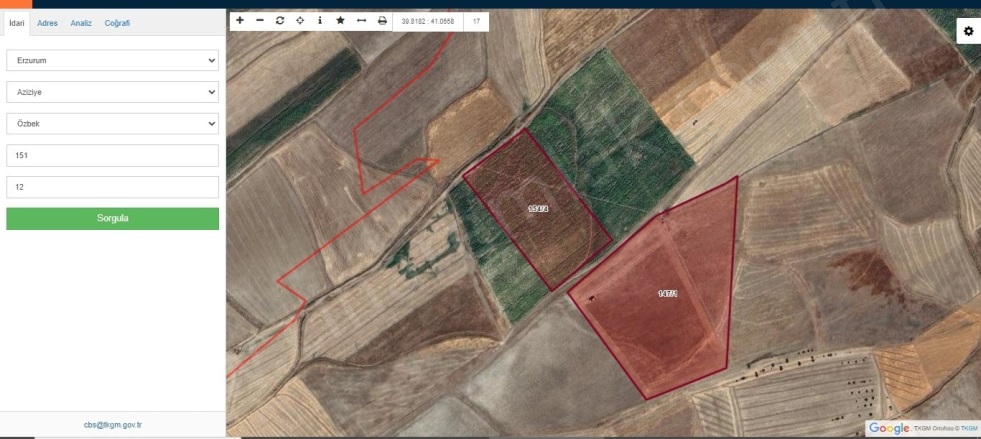This screenshot has width=981, height=439.
Task: Expand the Özbek neighborhood dropdown
Action: click(112, 124)
